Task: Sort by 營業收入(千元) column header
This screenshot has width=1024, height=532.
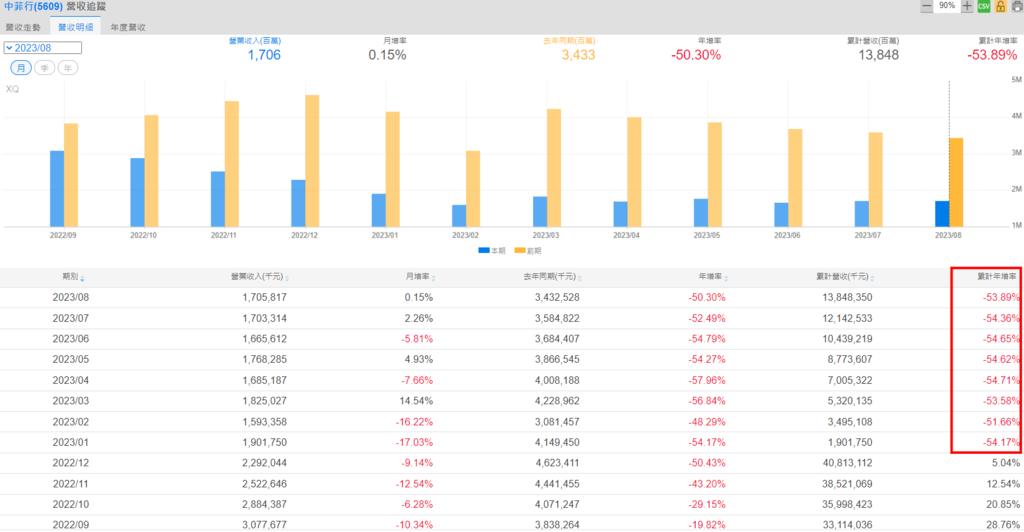Action: [259, 277]
